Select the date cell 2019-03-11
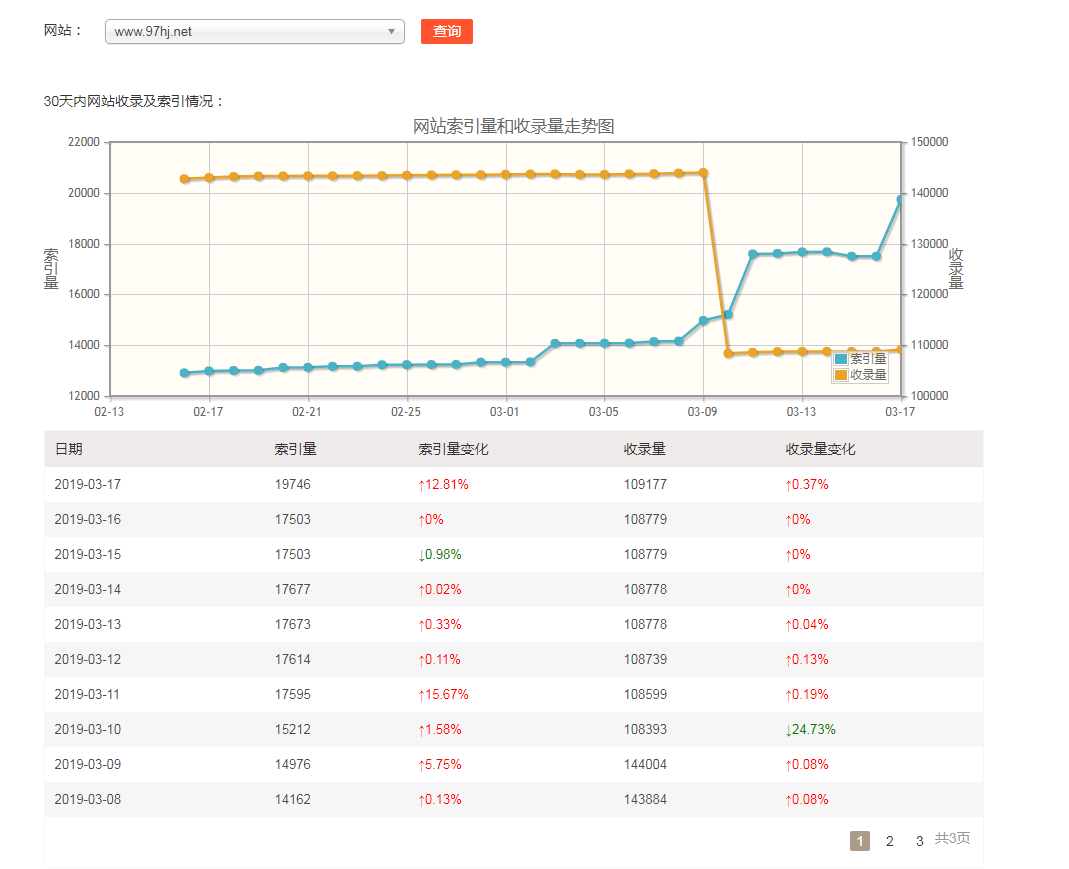The width and height of the screenshot is (1069, 869). pos(87,695)
